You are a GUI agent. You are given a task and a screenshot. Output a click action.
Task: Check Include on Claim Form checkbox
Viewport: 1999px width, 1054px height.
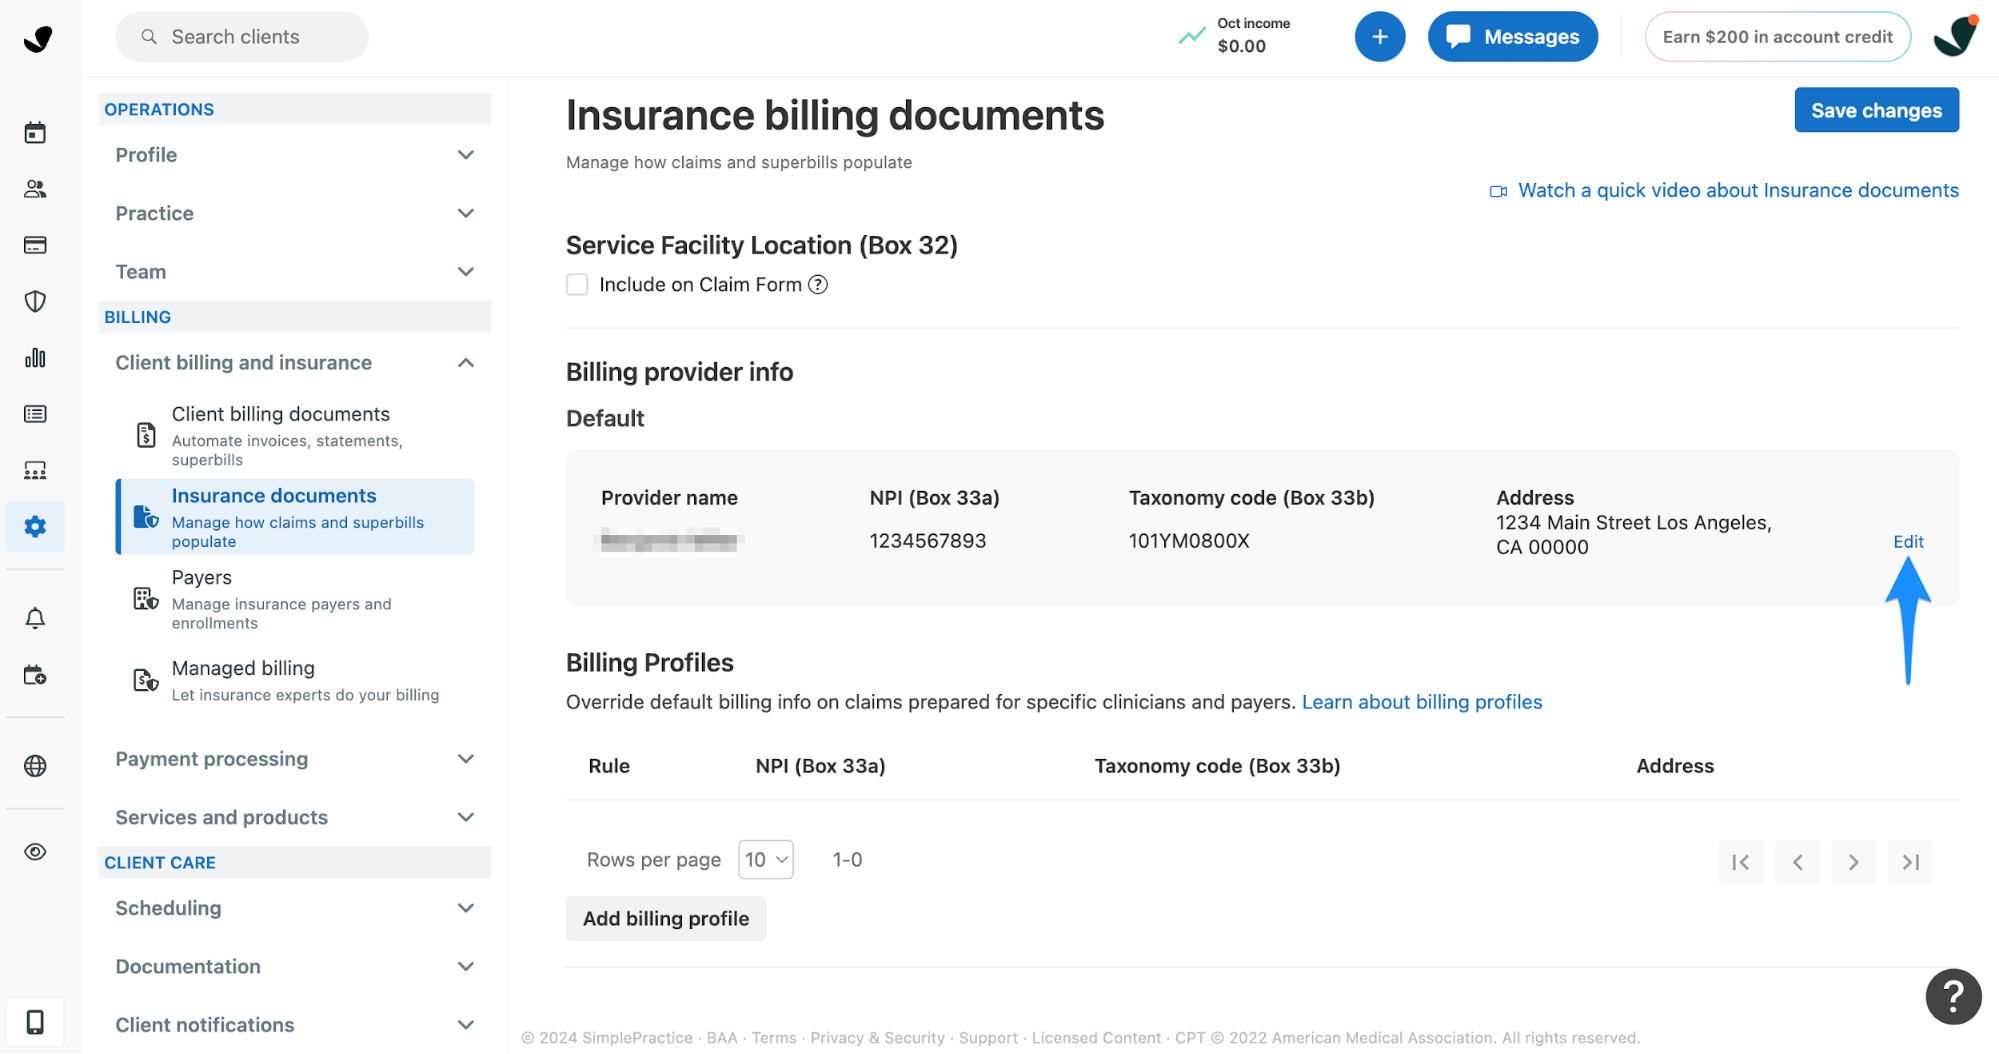(x=577, y=285)
